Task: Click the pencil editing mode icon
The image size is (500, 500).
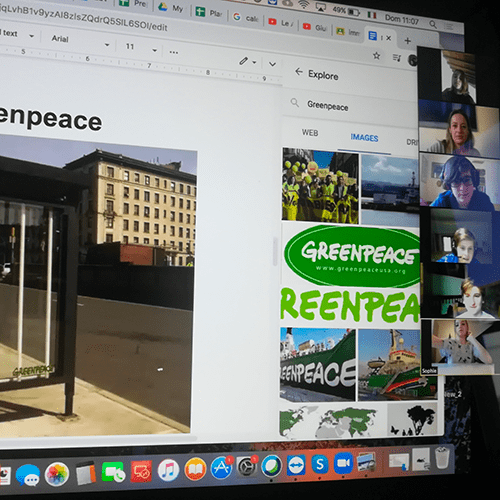Action: pyautogui.click(x=243, y=61)
